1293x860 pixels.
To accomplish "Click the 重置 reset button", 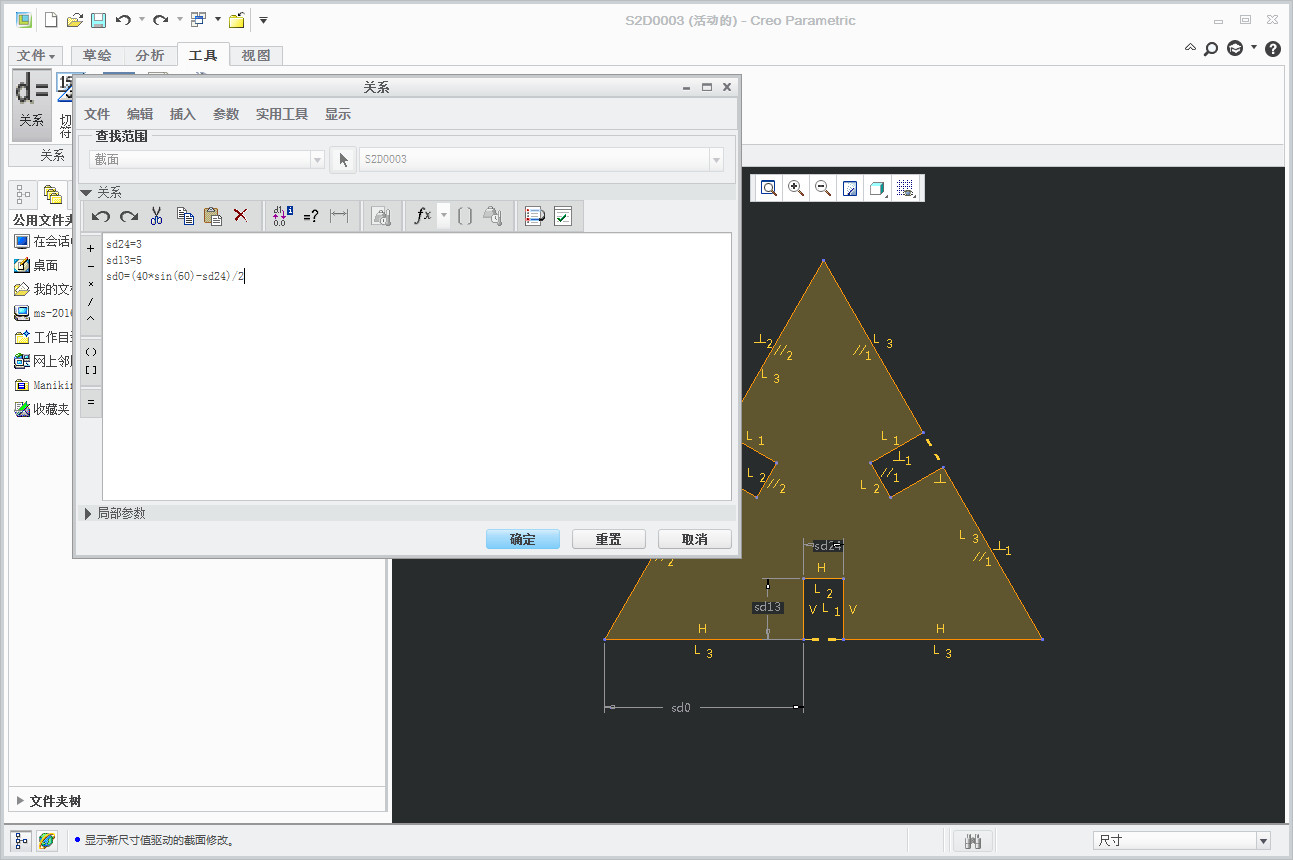I will coord(609,539).
